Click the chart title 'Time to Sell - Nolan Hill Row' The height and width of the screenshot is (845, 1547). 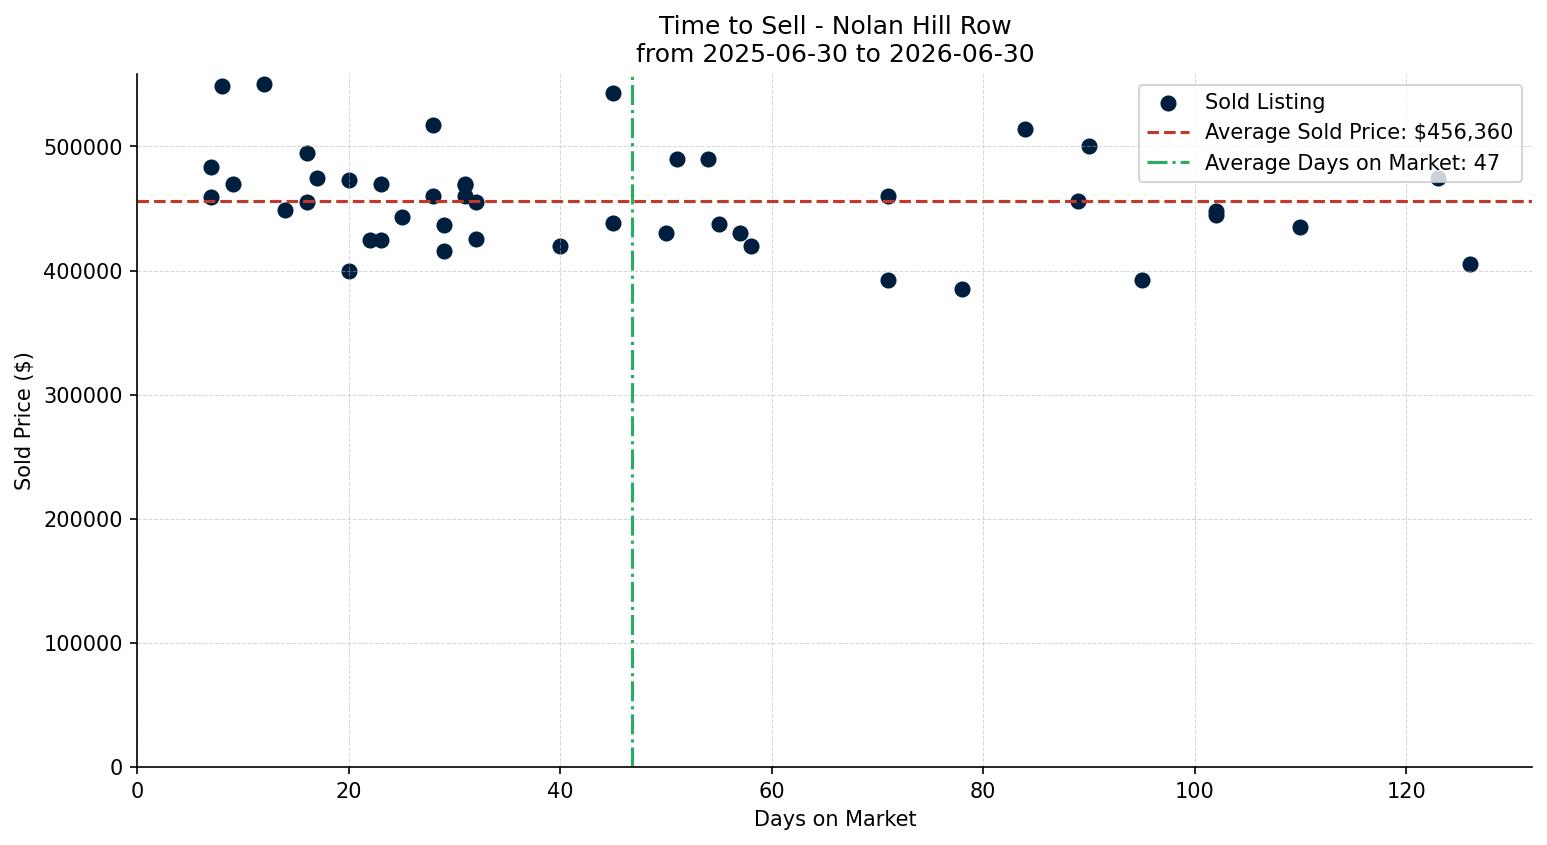(x=835, y=26)
